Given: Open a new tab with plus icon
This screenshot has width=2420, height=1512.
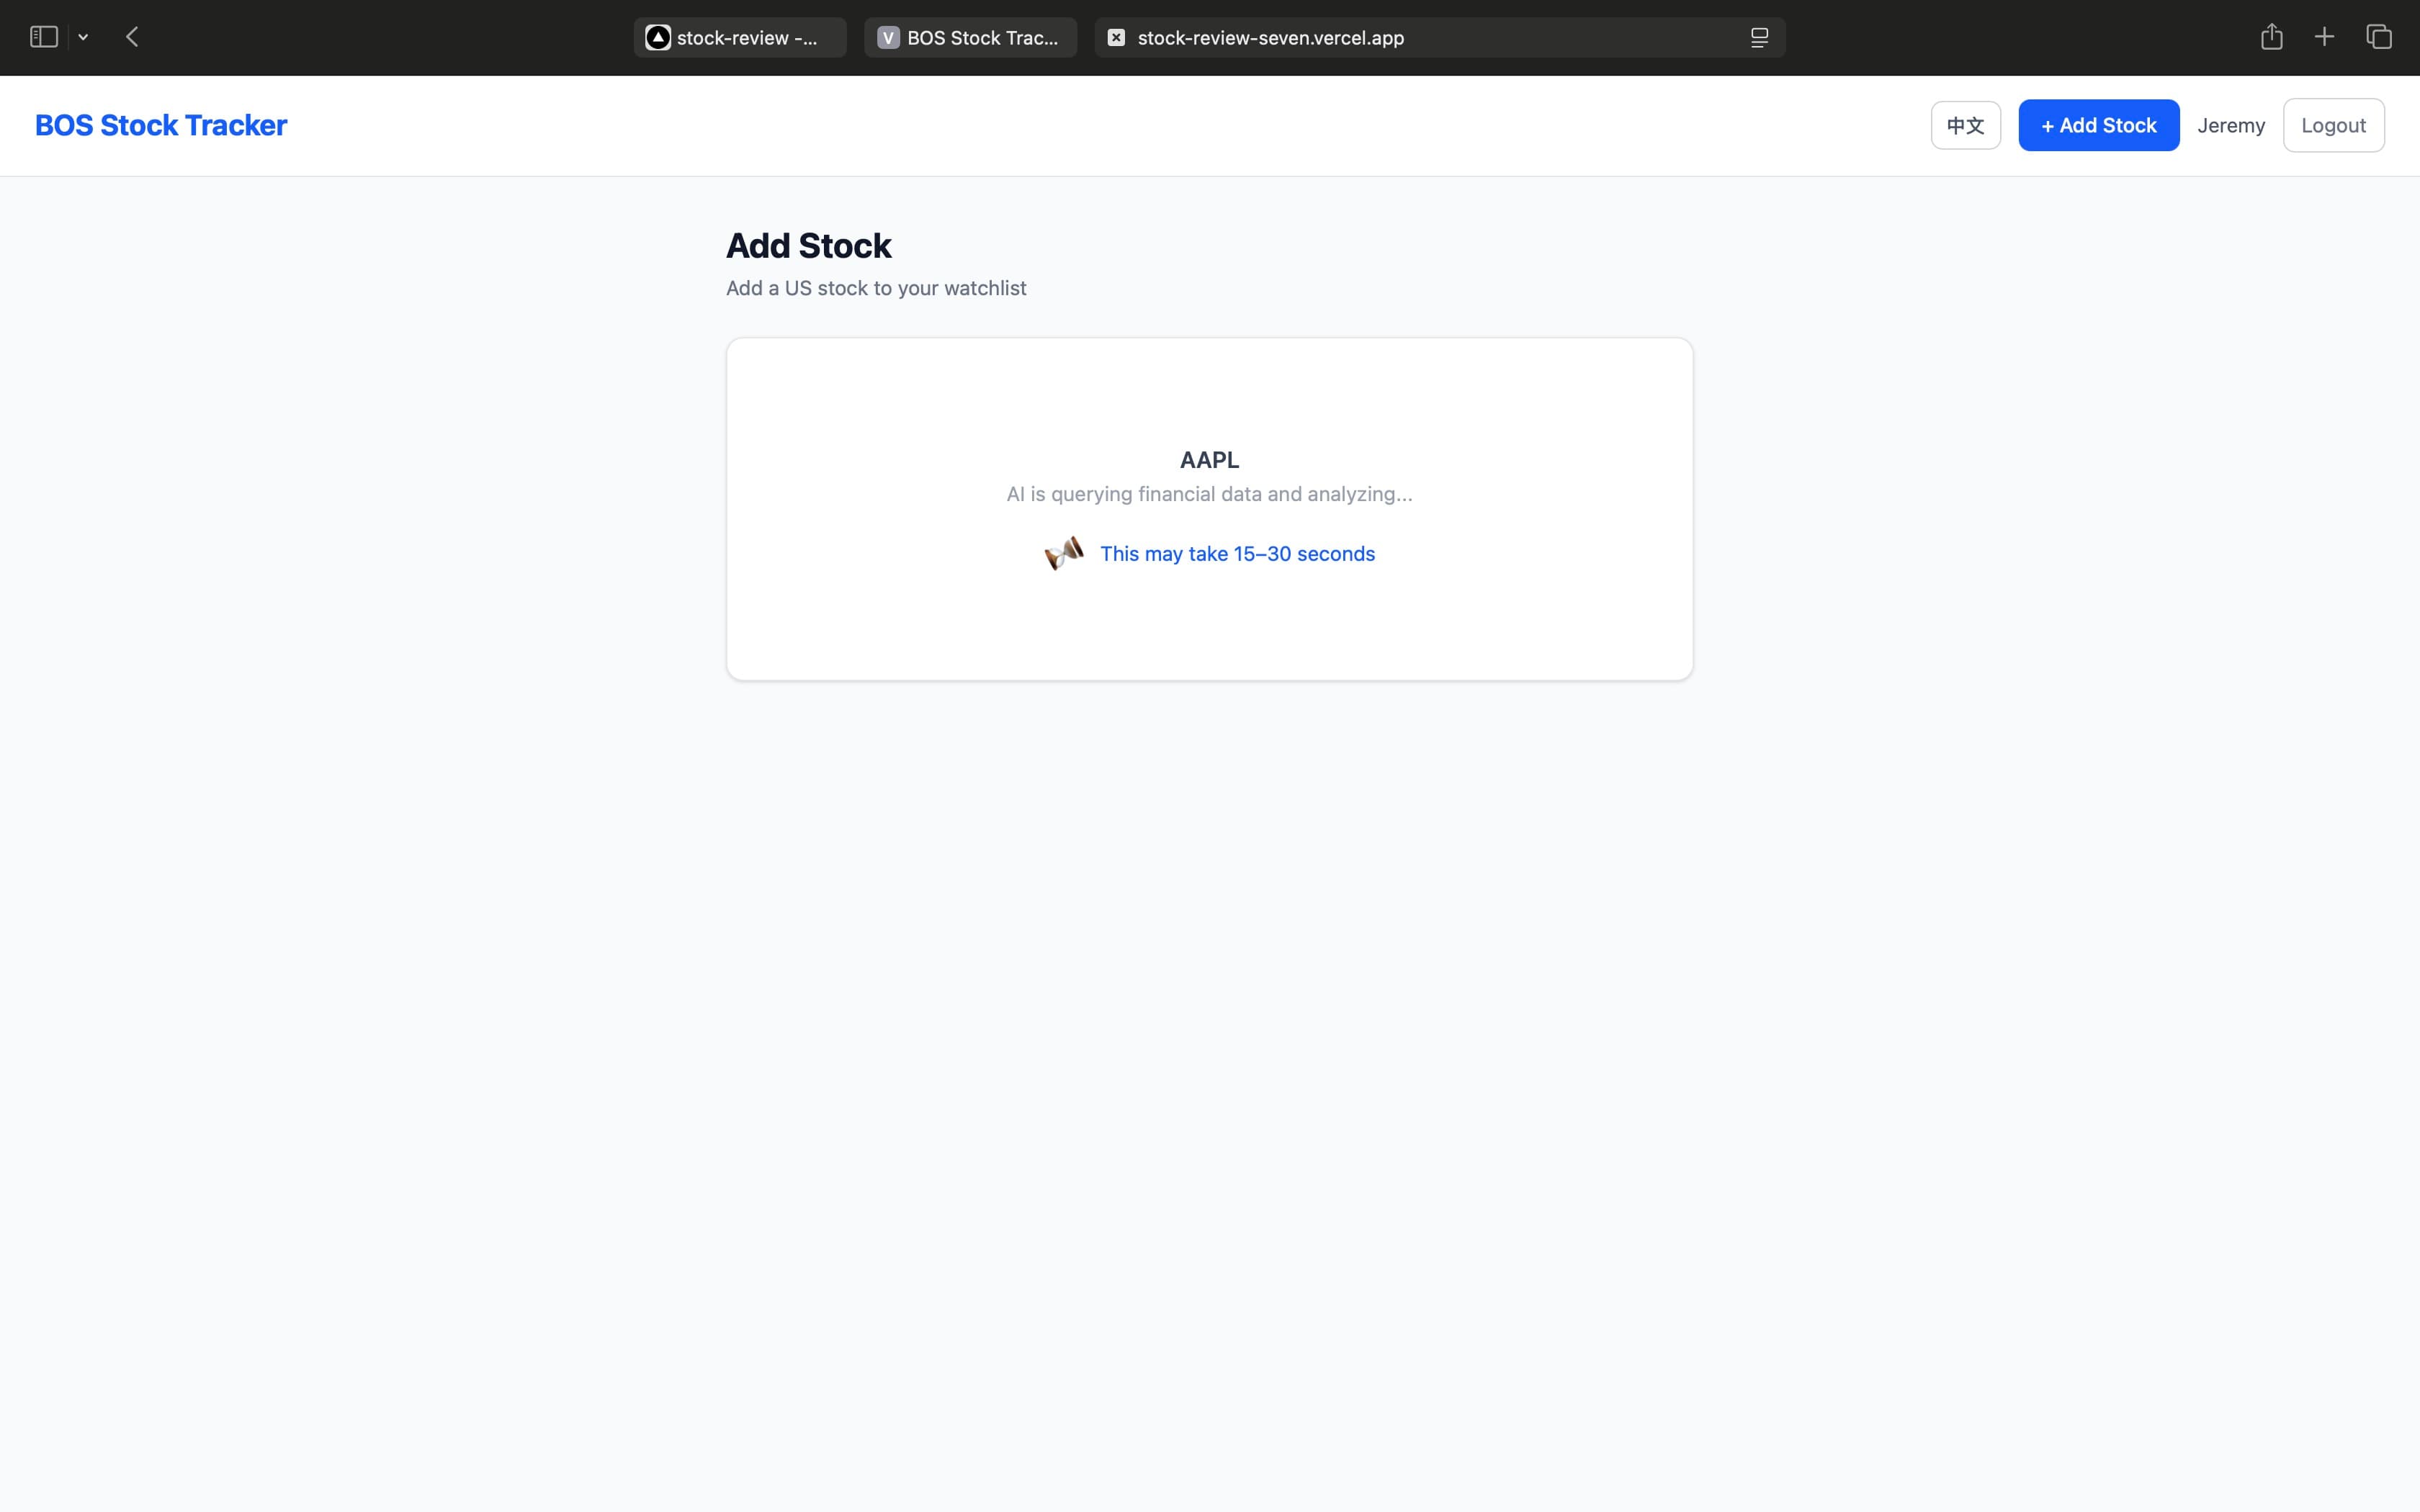Looking at the screenshot, I should 2324,37.
